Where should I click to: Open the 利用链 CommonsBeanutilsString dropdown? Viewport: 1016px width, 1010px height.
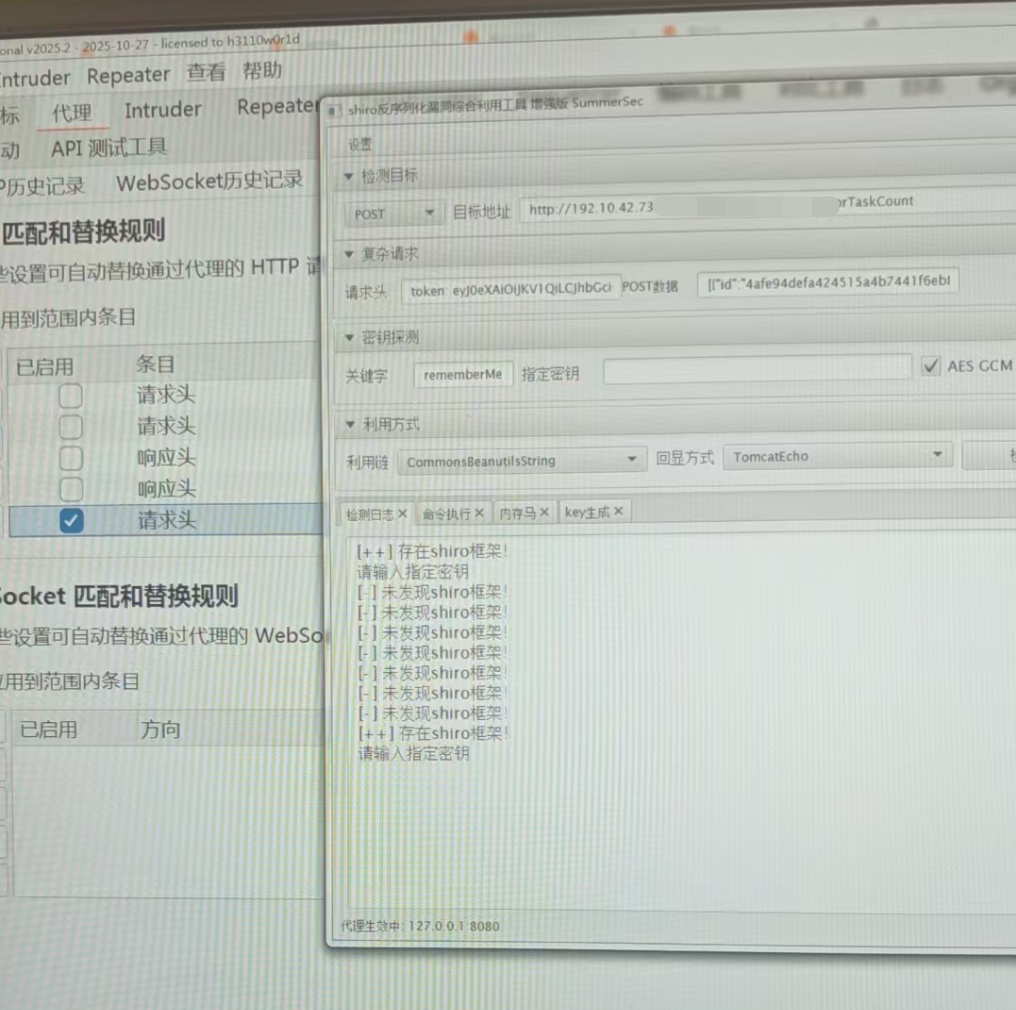pyautogui.click(x=521, y=461)
